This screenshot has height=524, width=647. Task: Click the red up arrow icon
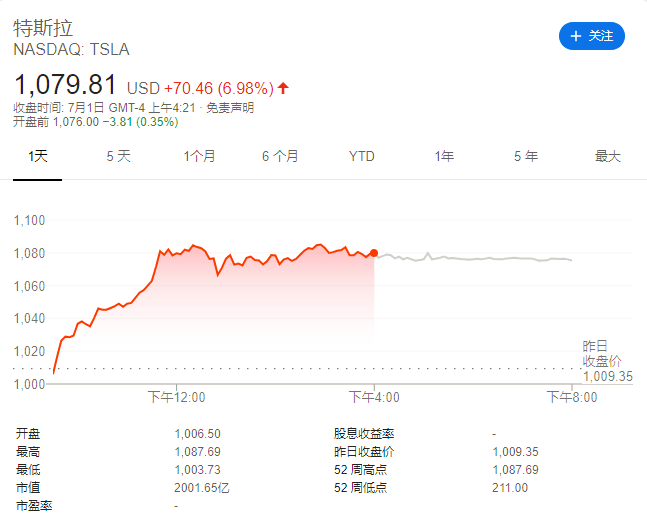(x=283, y=87)
